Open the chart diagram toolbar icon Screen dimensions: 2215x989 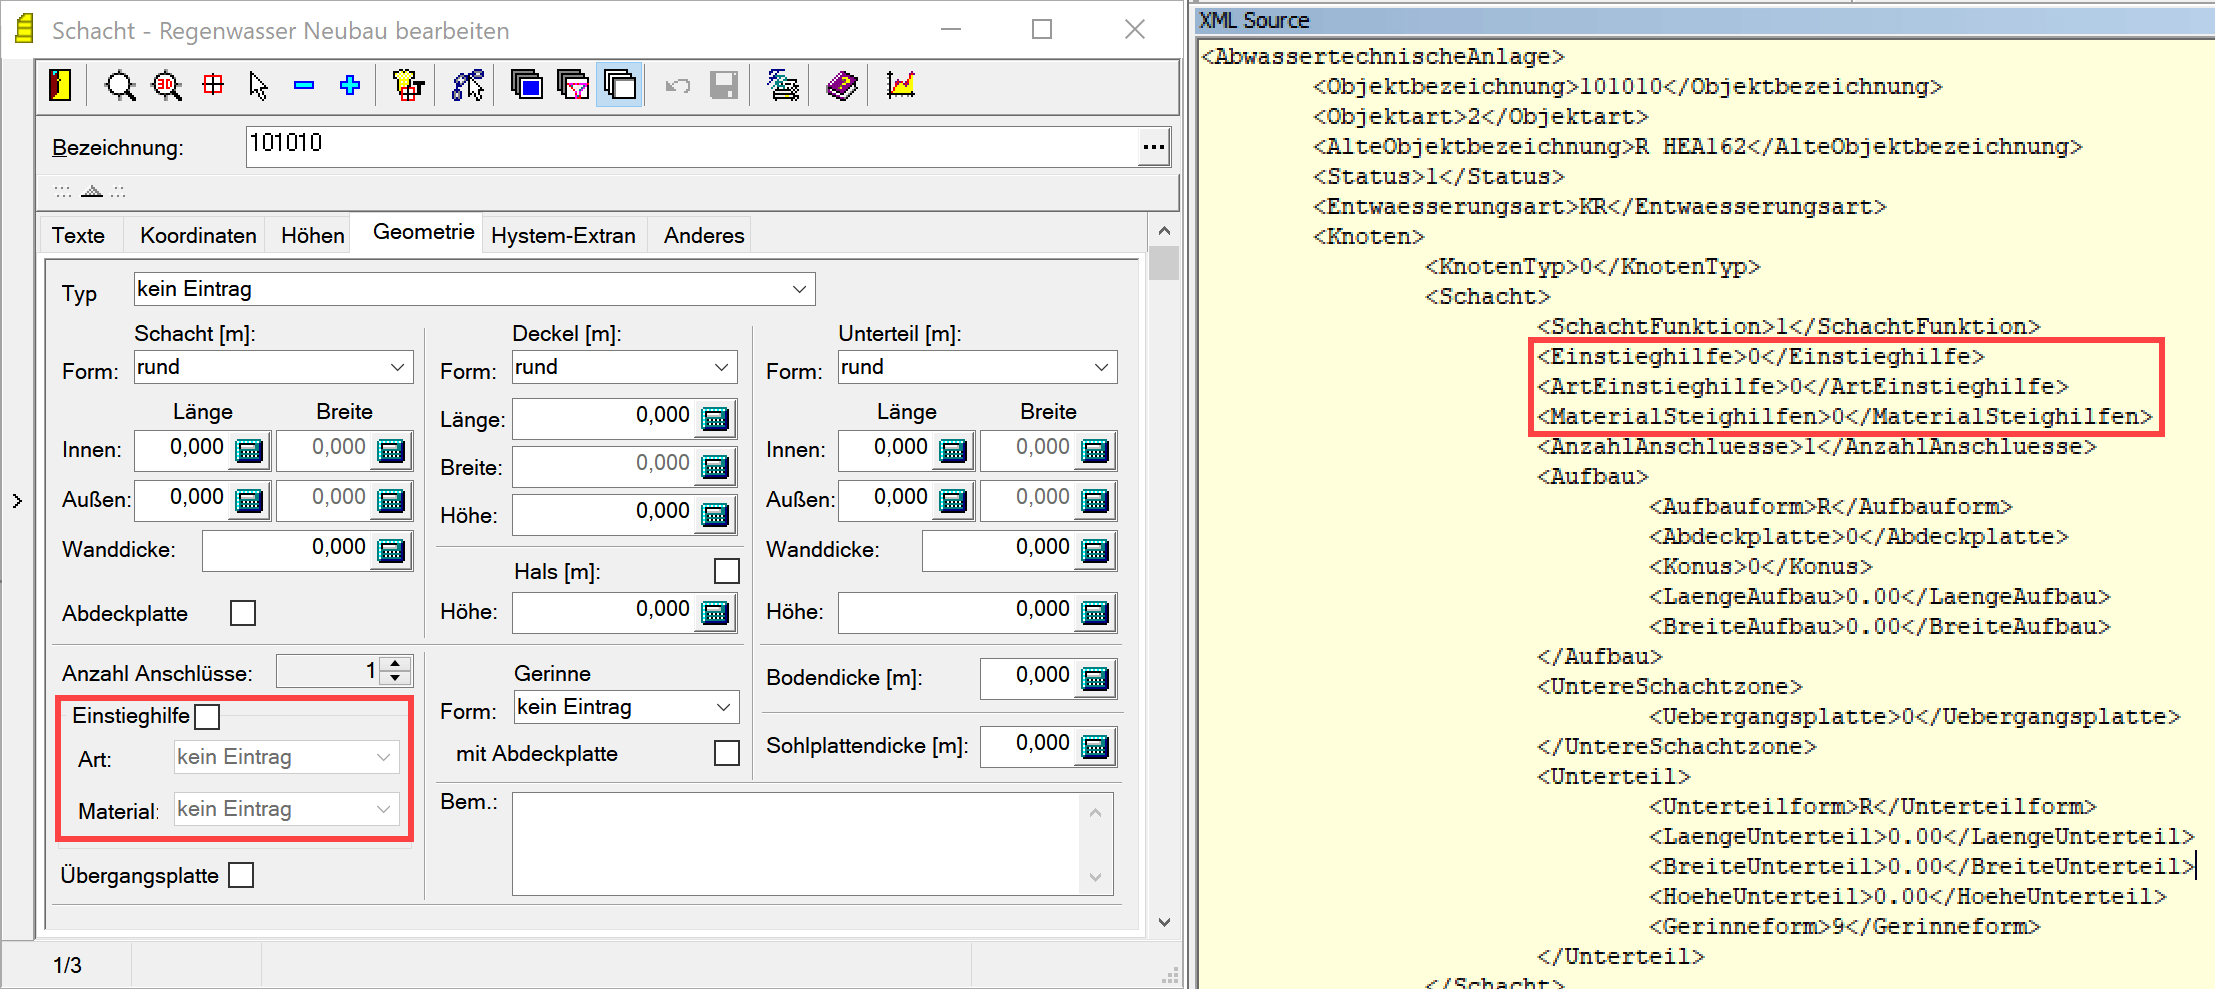coord(901,86)
